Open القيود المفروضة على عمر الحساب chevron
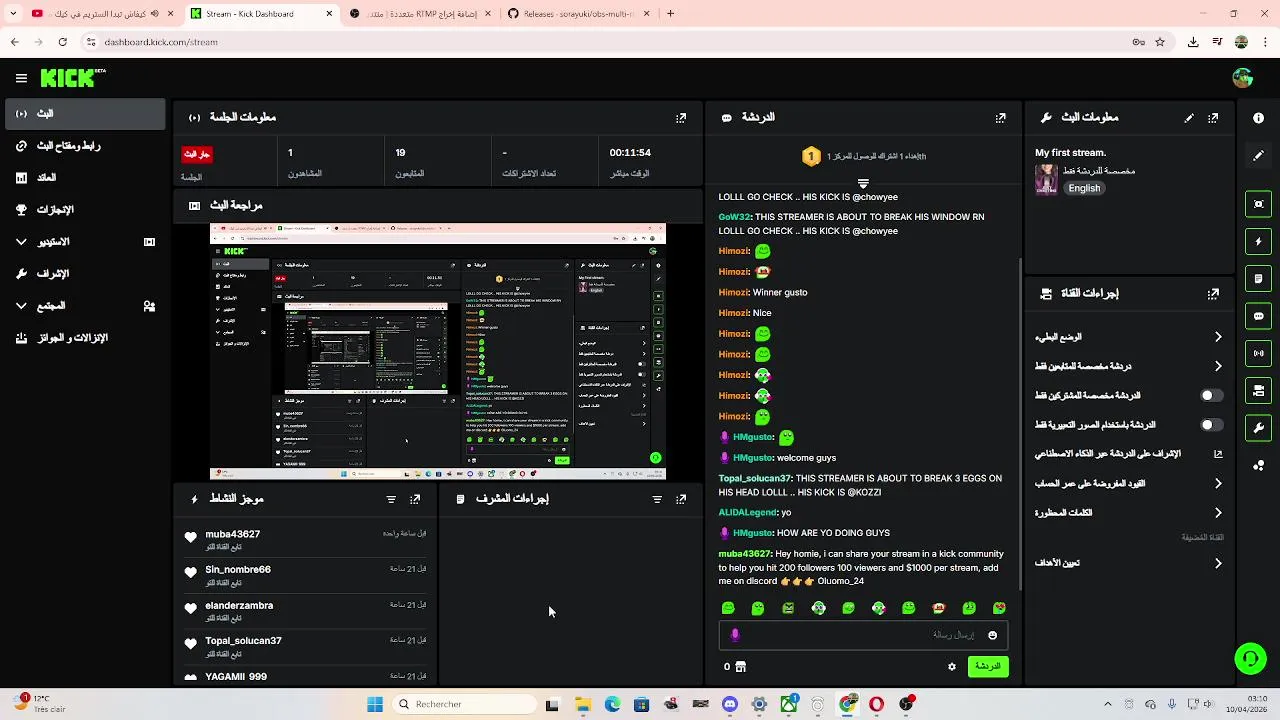 coord(1218,484)
